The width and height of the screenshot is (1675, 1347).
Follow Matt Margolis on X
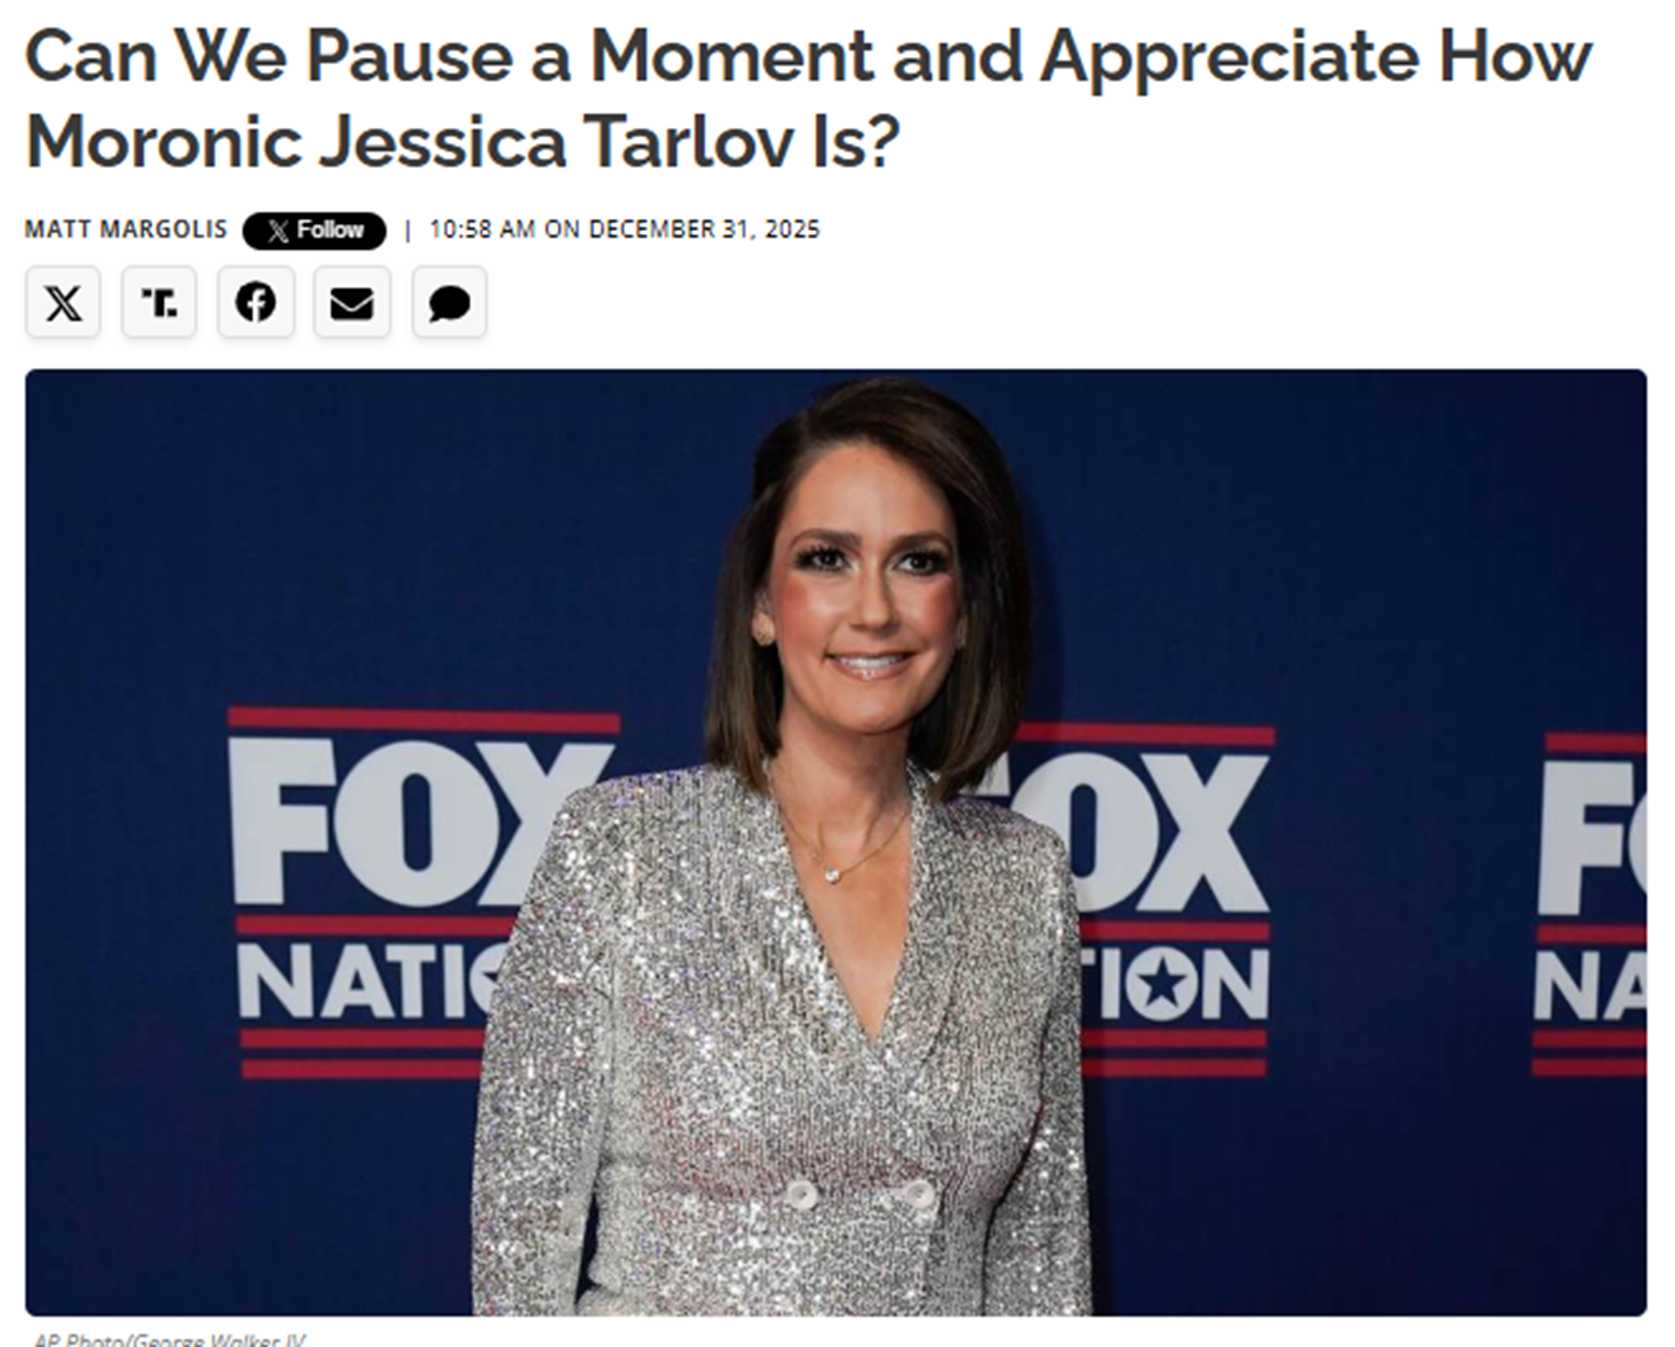tap(314, 230)
